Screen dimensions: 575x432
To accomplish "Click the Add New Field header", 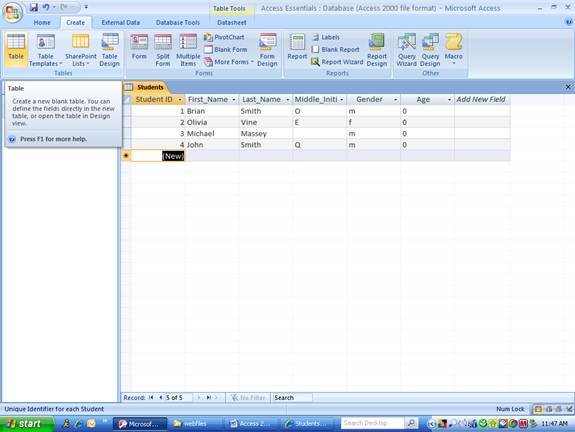I will tap(481, 100).
